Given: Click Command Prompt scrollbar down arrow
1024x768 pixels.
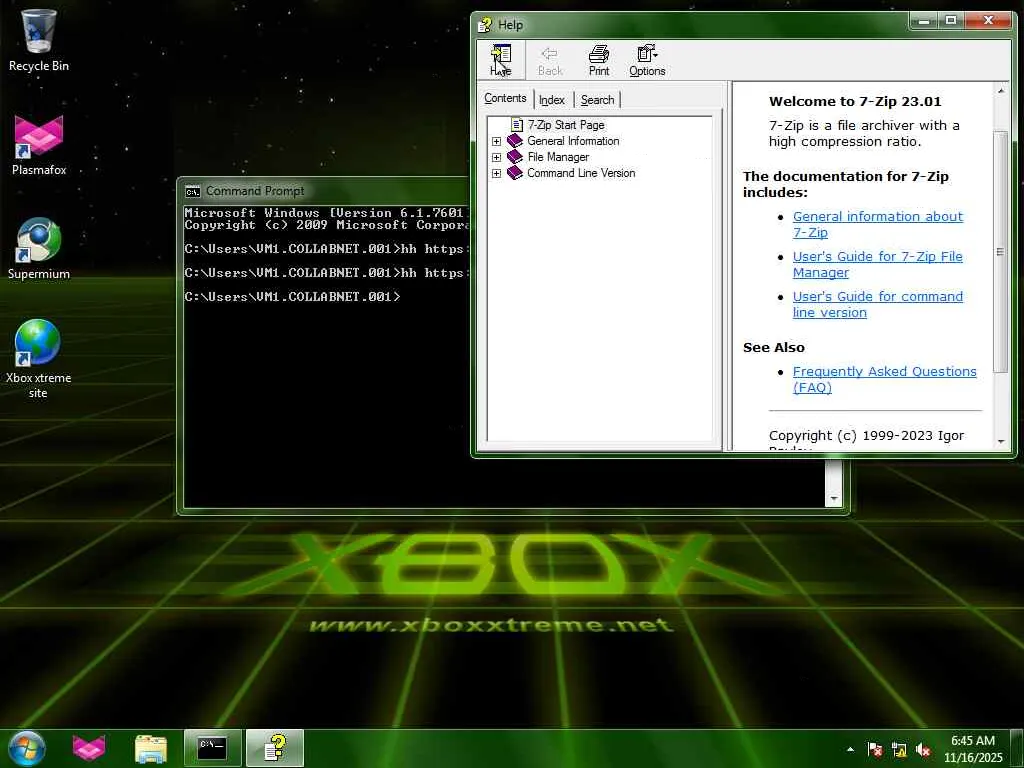Looking at the screenshot, I should pyautogui.click(x=834, y=499).
